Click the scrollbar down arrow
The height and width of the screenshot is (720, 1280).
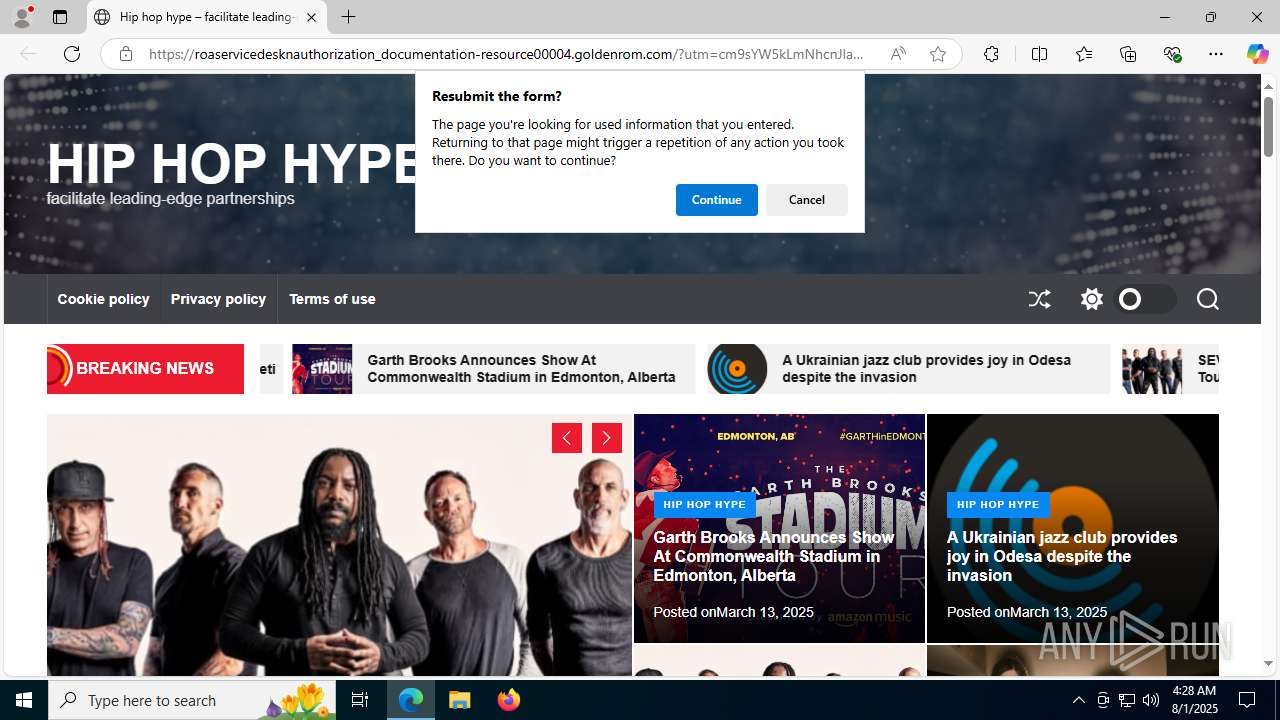[1268, 663]
